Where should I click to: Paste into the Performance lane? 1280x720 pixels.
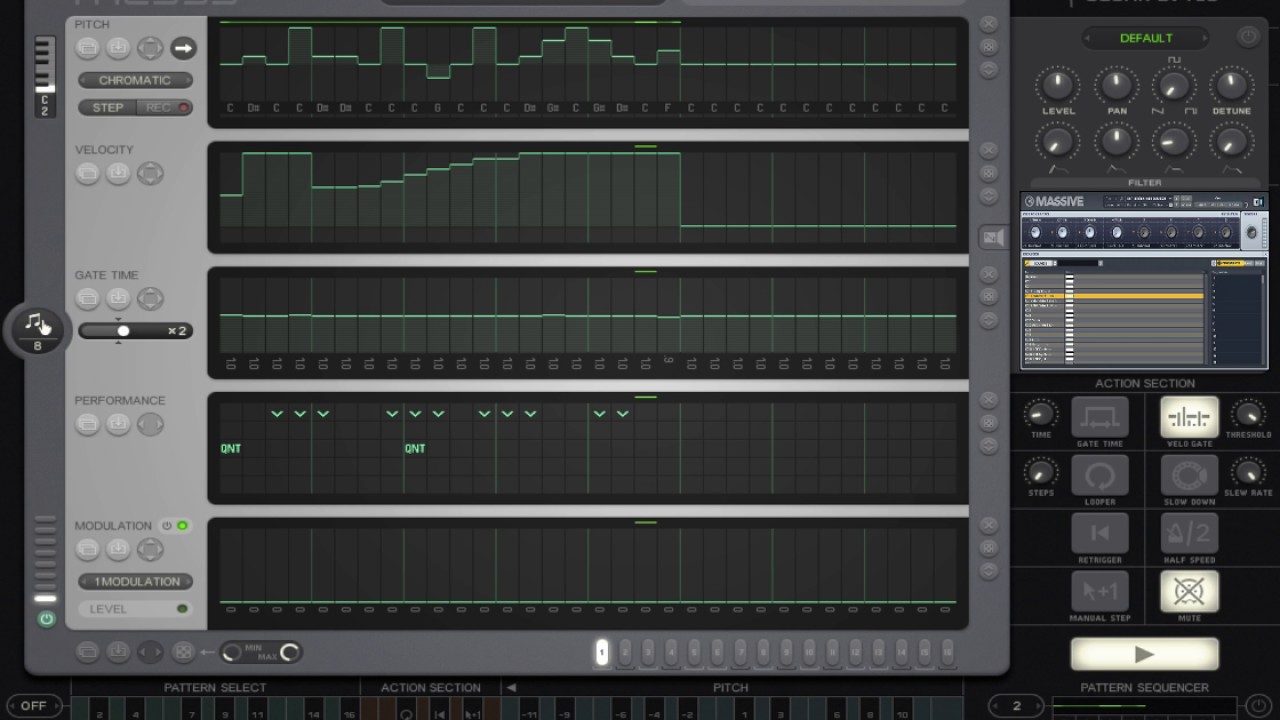pyautogui.click(x=118, y=424)
